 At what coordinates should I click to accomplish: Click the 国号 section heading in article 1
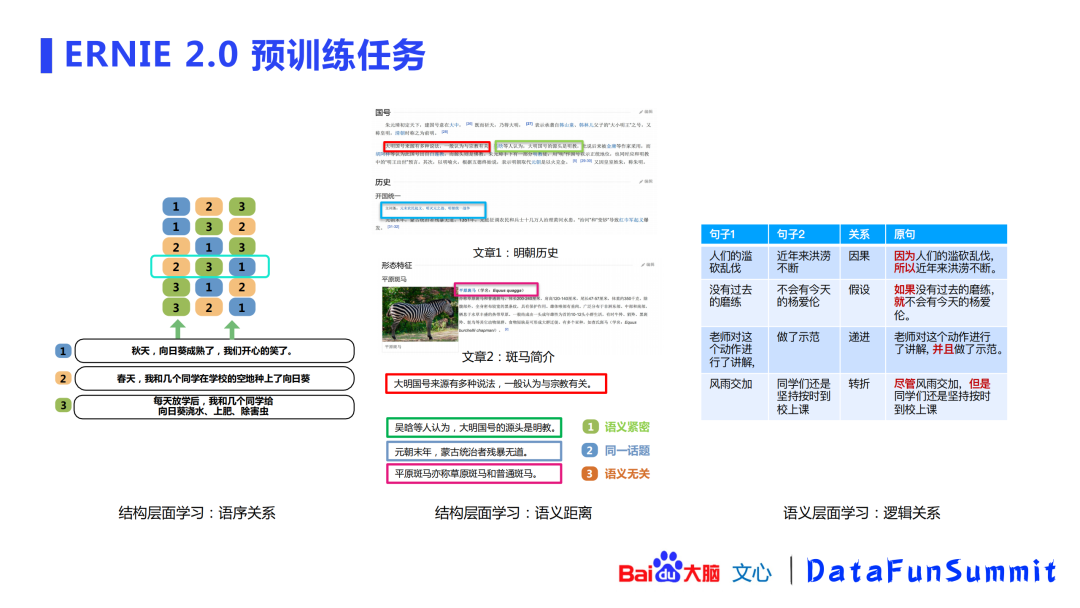(382, 112)
